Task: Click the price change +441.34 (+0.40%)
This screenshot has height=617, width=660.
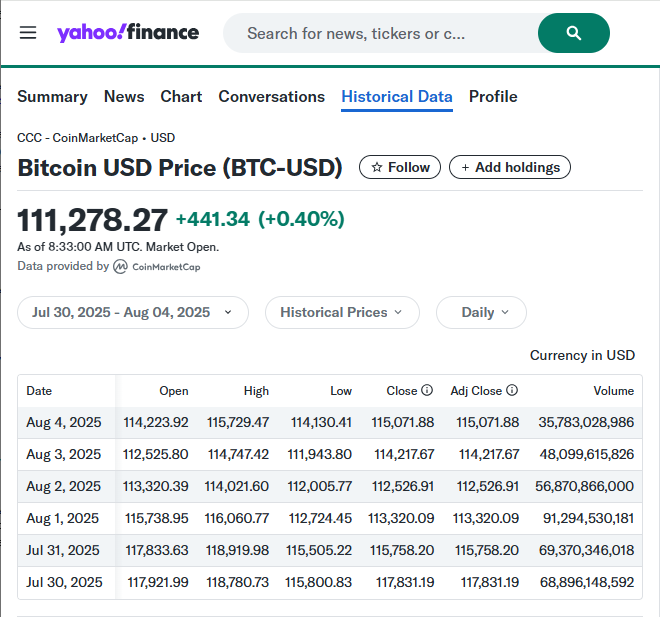Action: [260, 219]
